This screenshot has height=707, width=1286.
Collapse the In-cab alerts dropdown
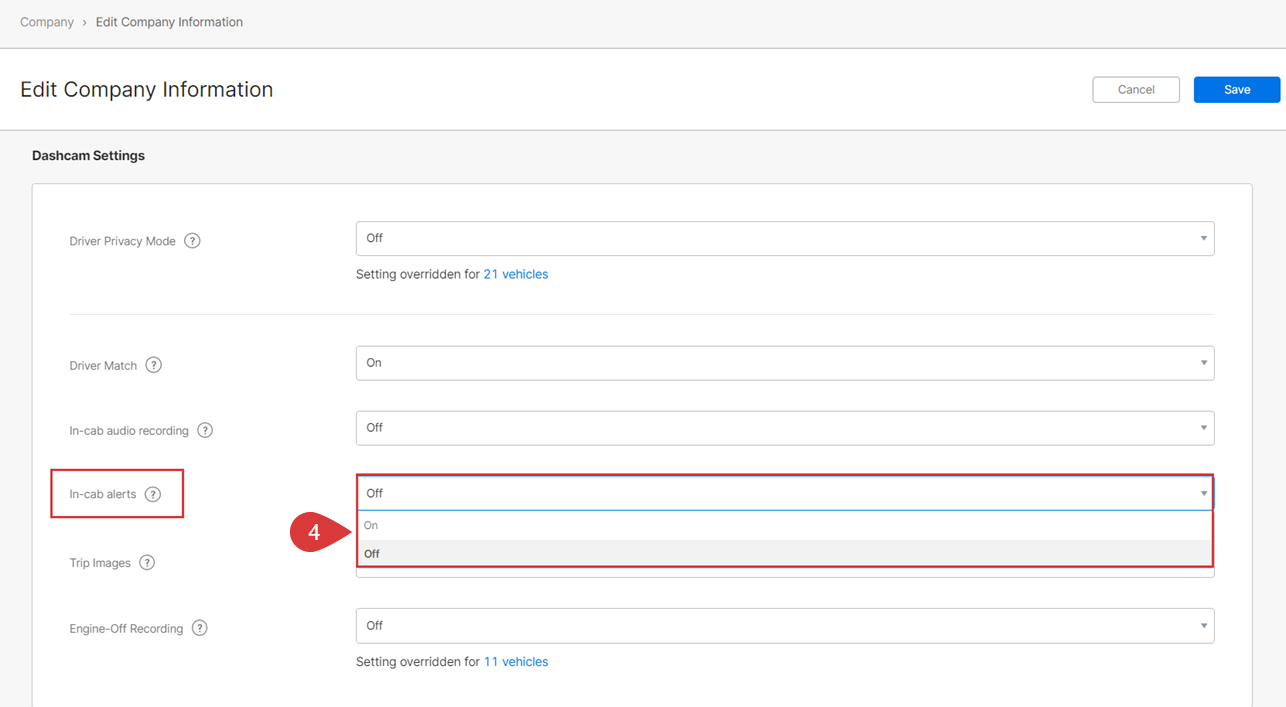[x=784, y=493]
